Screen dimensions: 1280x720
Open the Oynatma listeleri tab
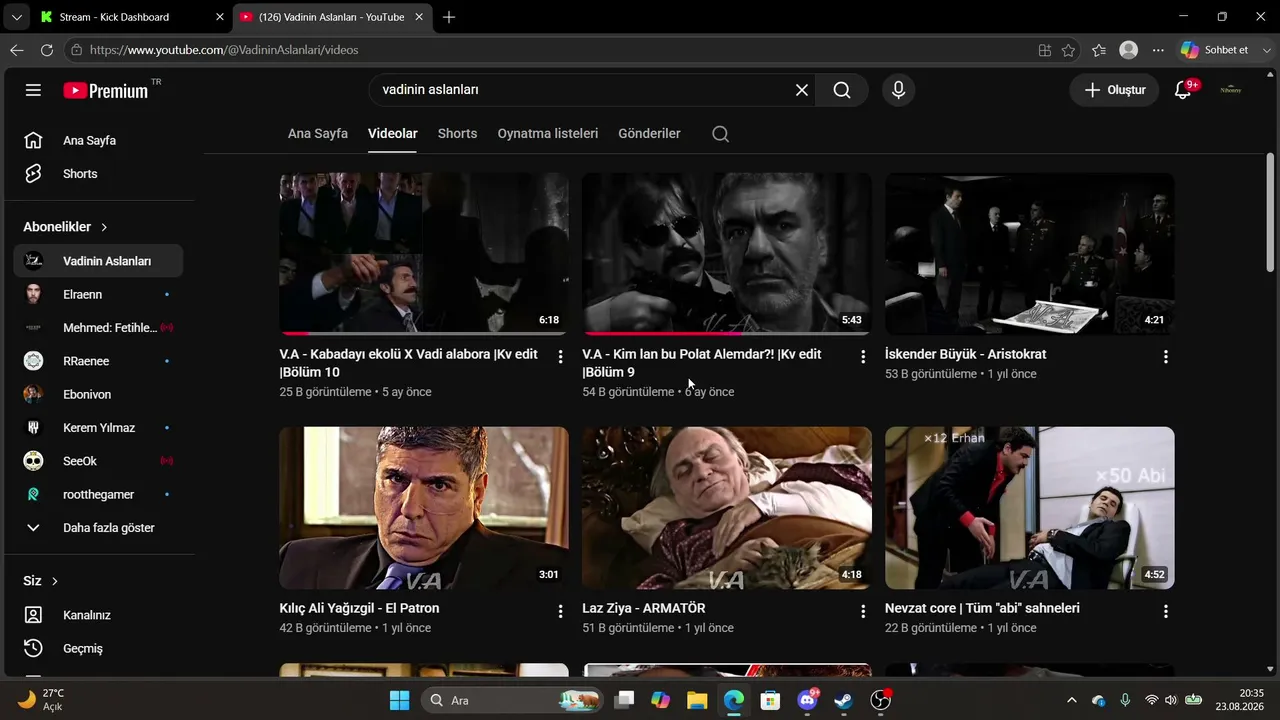point(548,134)
